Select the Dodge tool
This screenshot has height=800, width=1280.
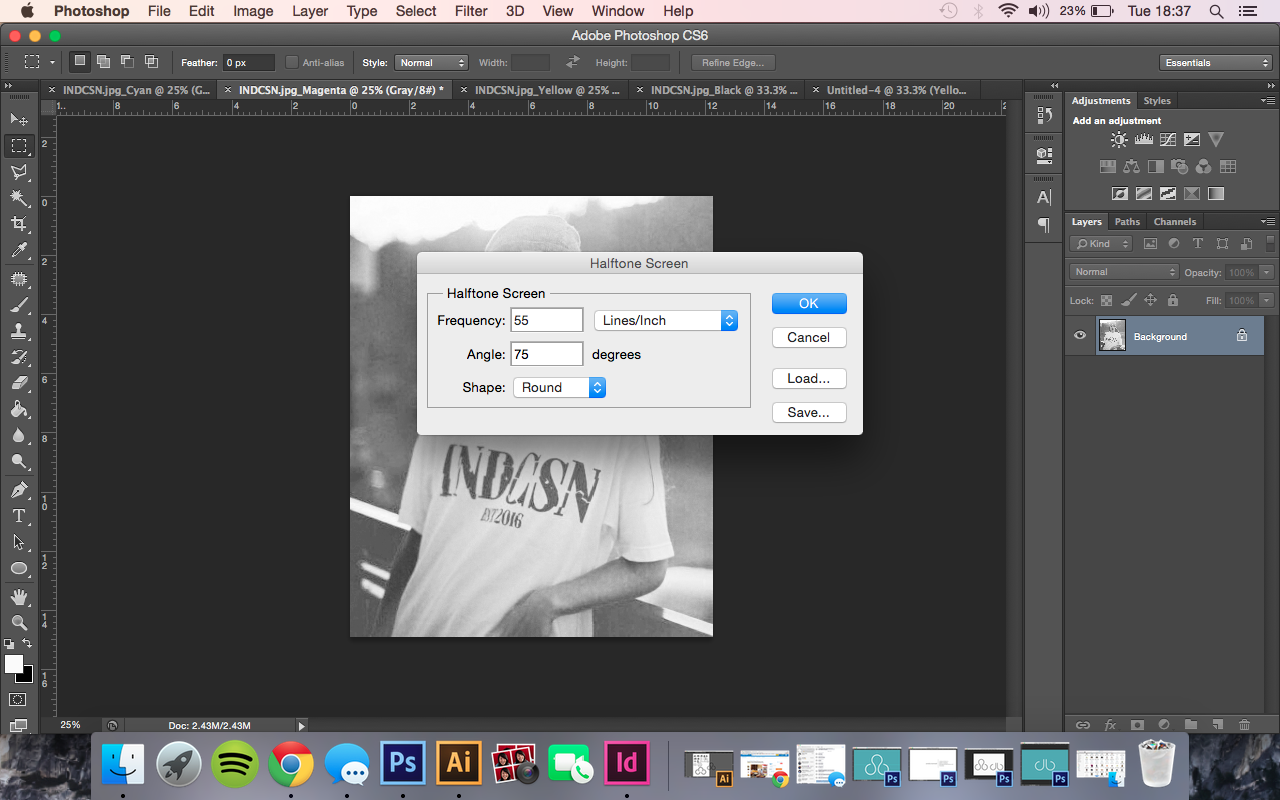click(x=19, y=461)
